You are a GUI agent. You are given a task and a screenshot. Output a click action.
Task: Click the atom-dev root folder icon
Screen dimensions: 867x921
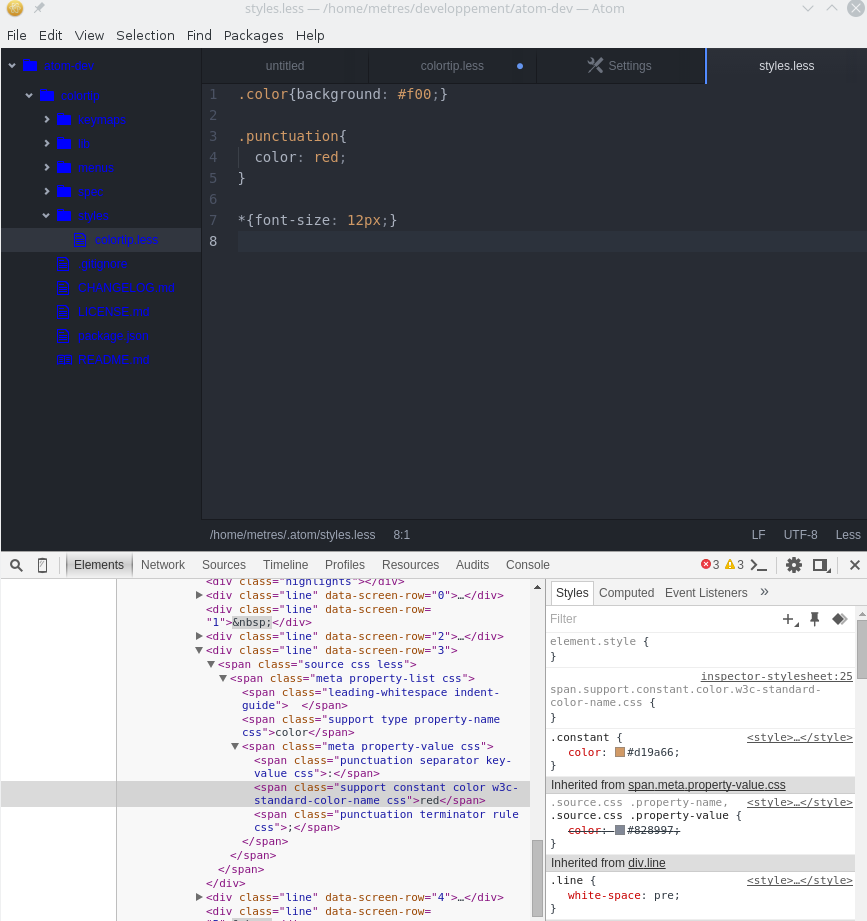point(30,65)
